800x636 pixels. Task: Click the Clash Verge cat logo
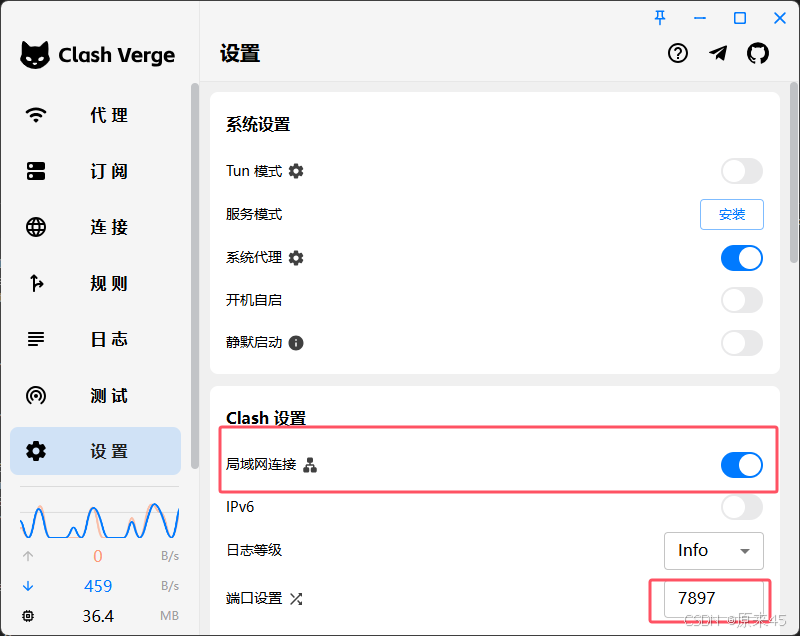(x=35, y=55)
